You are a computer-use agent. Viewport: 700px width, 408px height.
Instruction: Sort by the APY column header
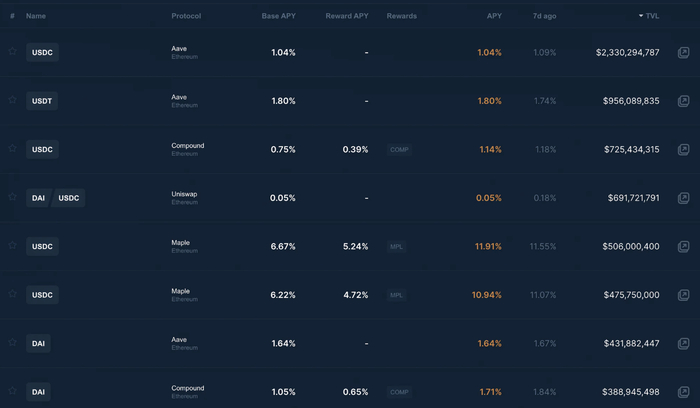point(494,16)
